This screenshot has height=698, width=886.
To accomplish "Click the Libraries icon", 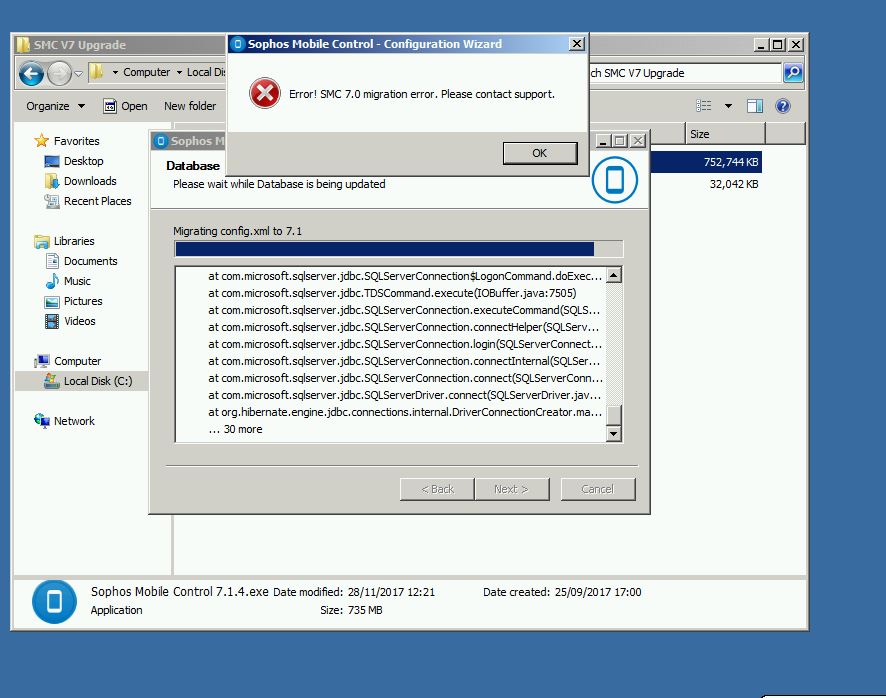I will pyautogui.click(x=41, y=241).
